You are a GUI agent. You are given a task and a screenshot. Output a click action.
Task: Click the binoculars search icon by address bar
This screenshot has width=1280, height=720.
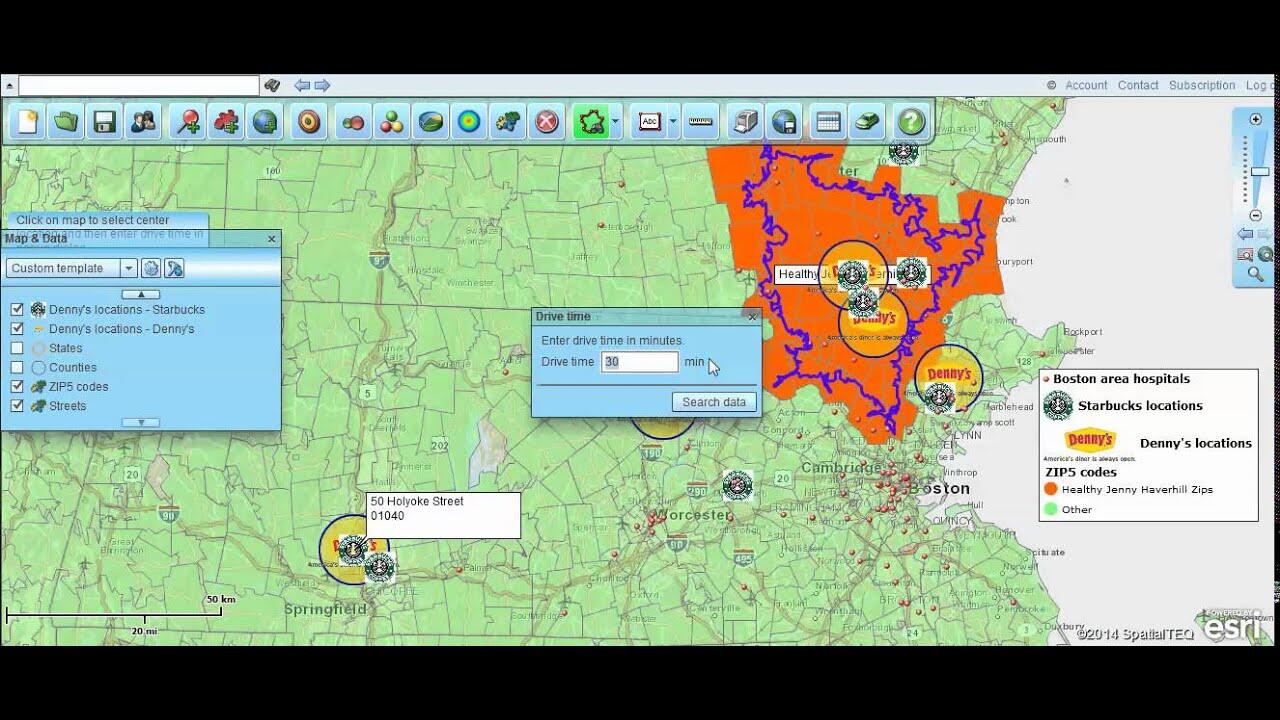(272, 86)
